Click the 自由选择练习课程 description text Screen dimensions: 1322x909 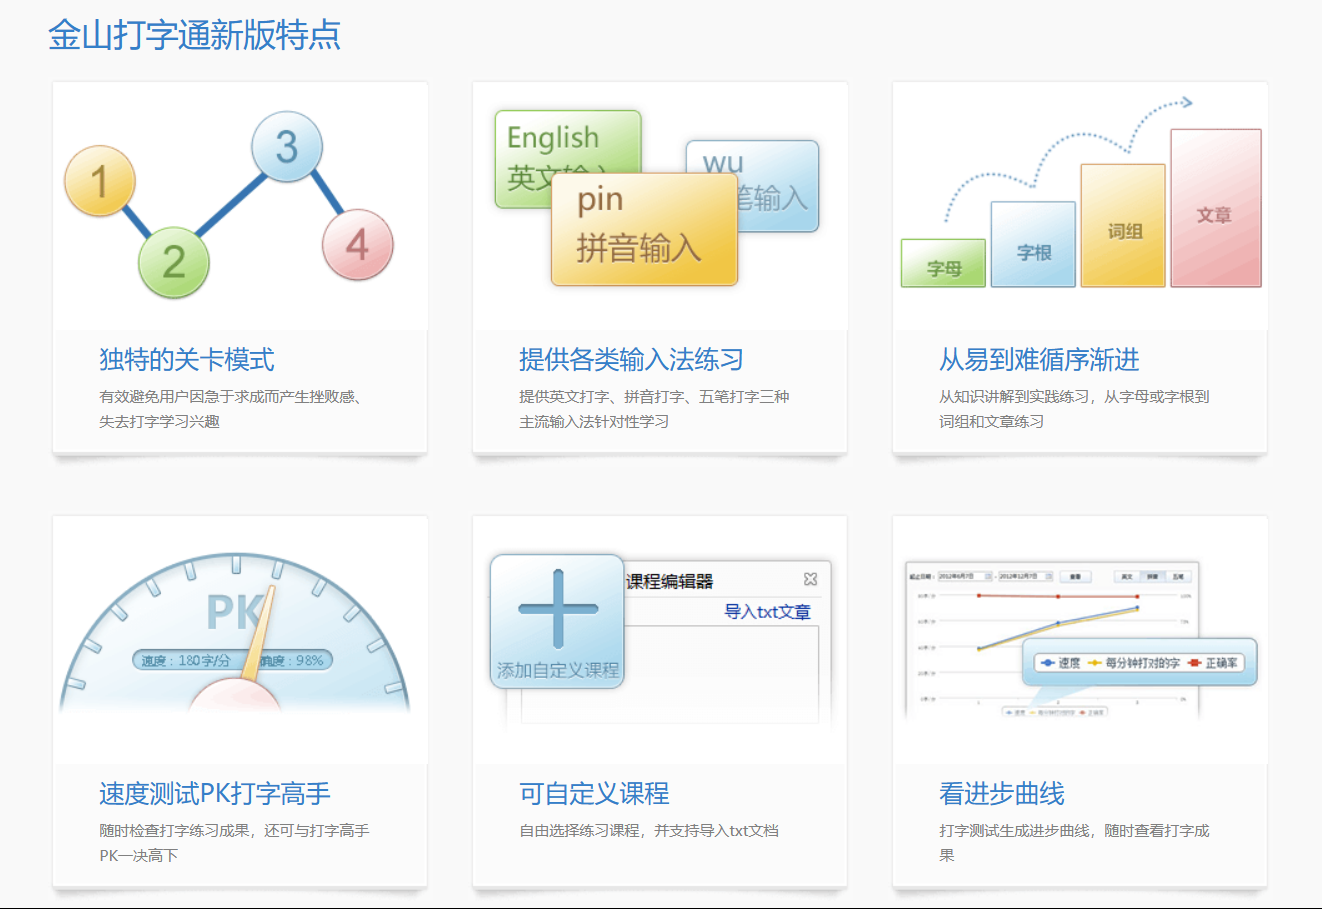[x=648, y=831]
